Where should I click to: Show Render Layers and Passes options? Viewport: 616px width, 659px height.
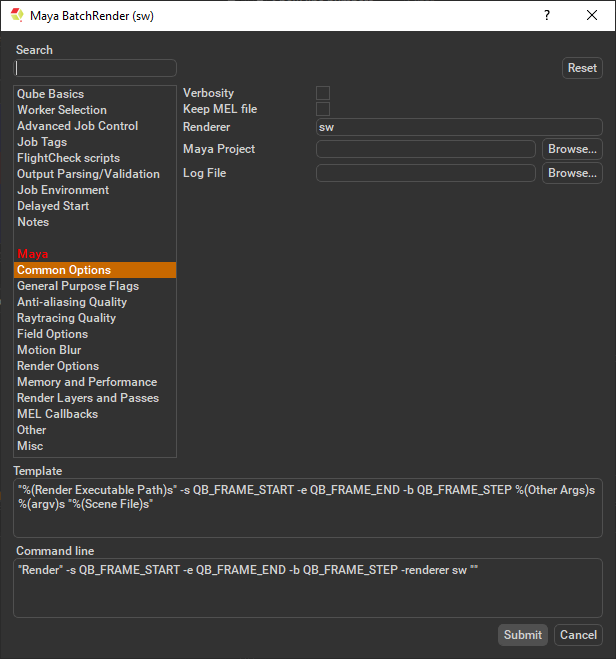click(88, 398)
